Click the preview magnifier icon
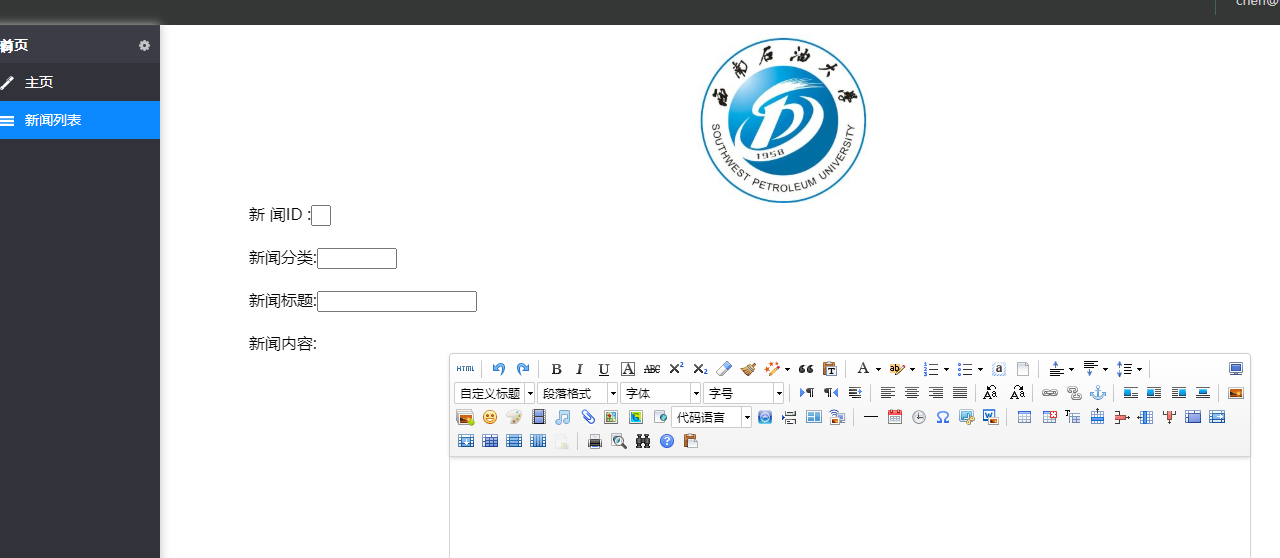The image size is (1280, 558). (x=619, y=441)
